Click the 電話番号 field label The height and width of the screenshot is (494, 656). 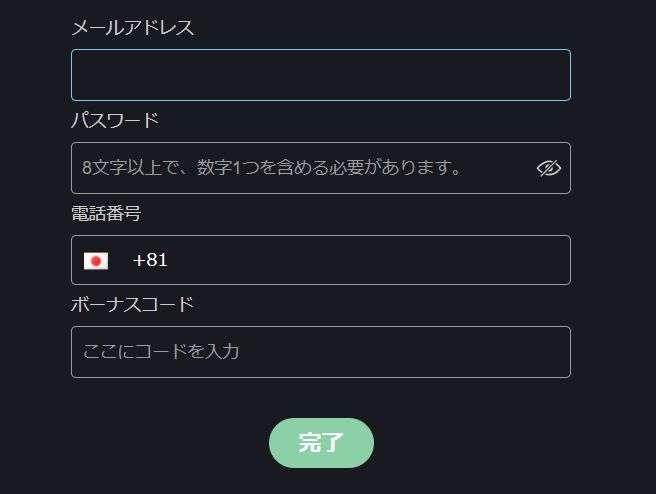point(106,213)
